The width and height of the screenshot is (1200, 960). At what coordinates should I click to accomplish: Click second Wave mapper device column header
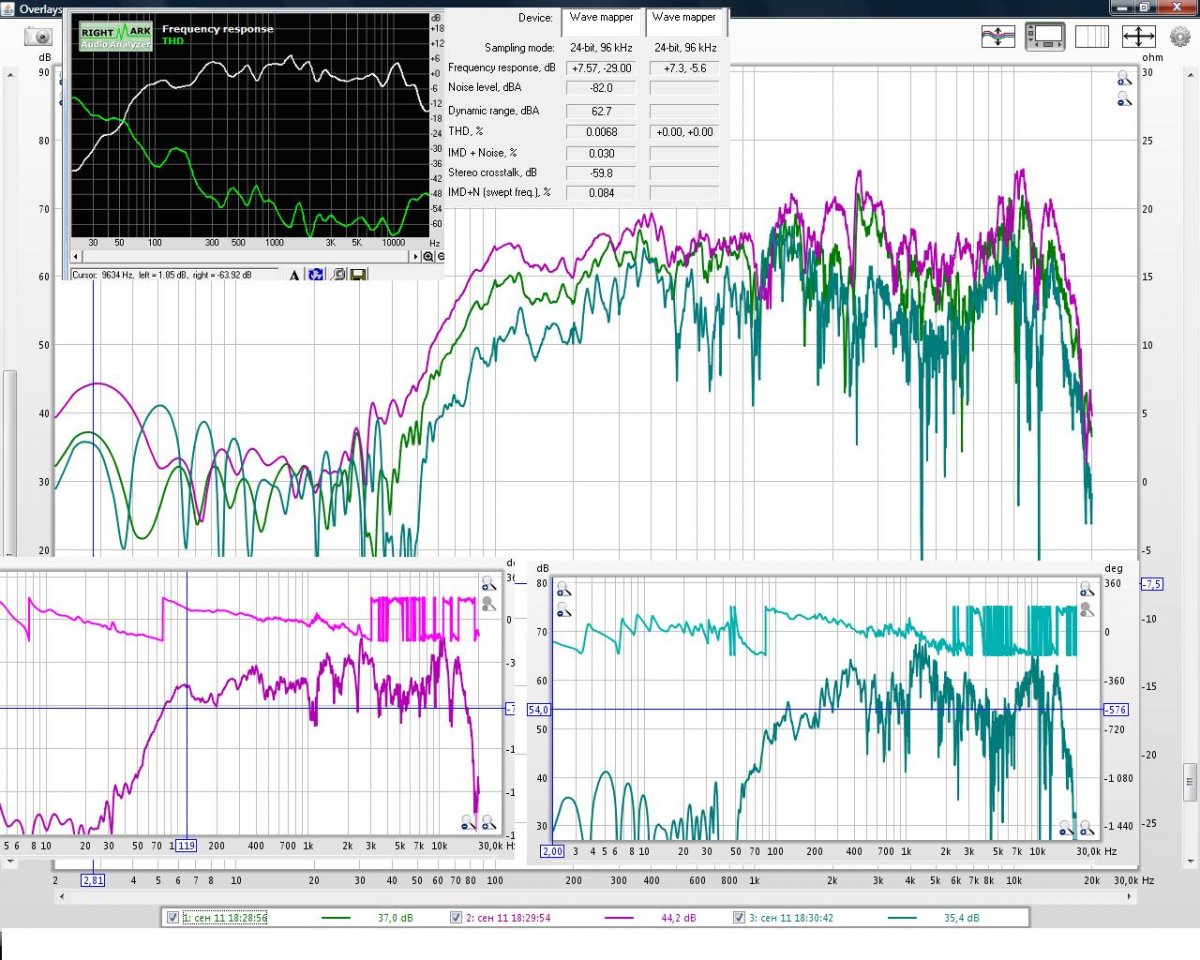tap(684, 18)
